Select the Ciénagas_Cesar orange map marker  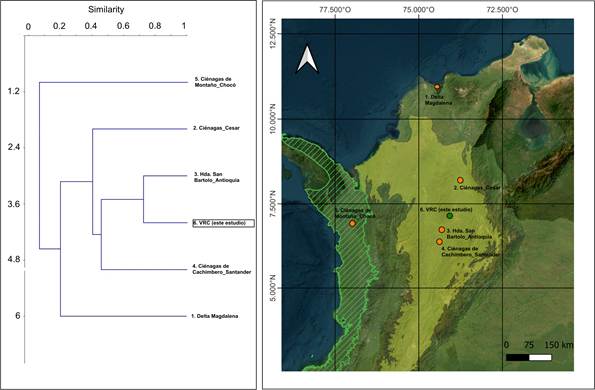click(x=460, y=180)
